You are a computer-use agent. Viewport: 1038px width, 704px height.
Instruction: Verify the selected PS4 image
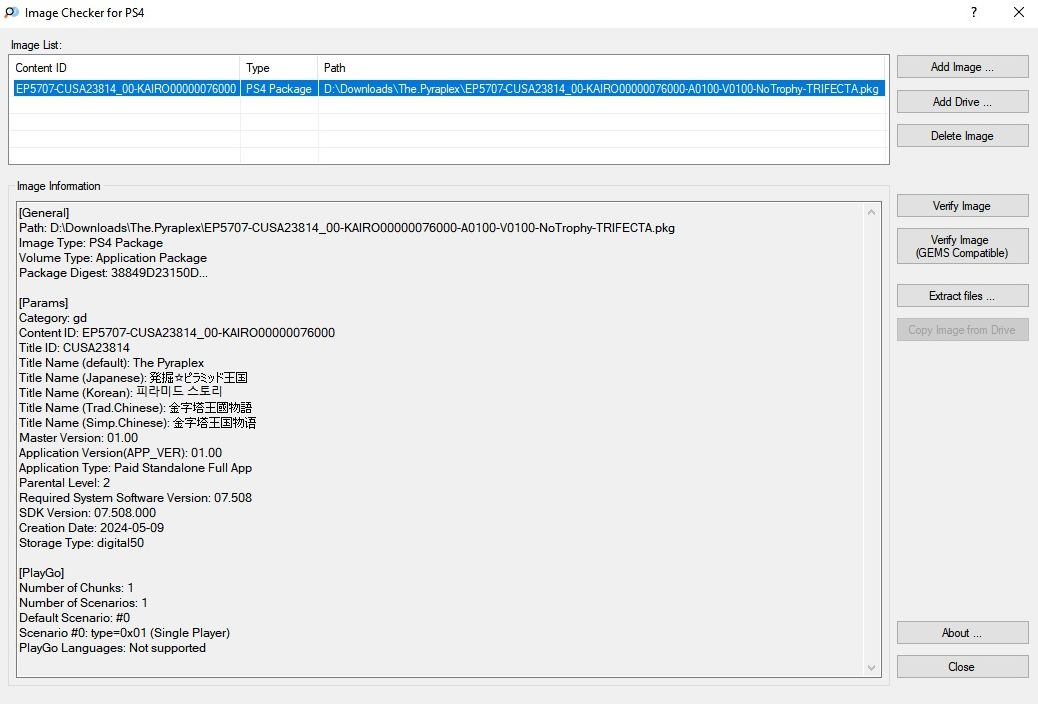(962, 206)
